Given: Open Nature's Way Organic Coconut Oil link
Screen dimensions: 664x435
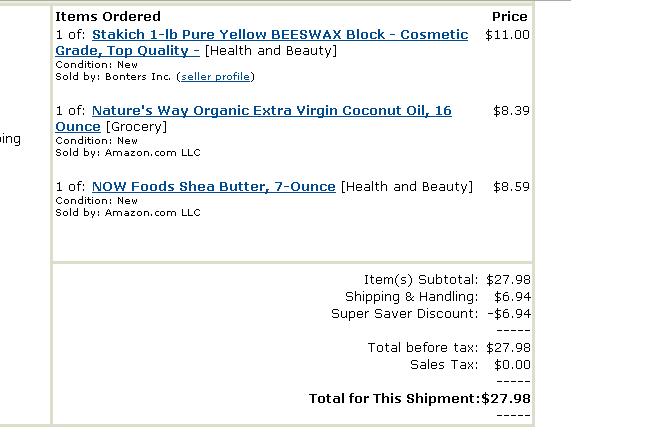Looking at the screenshot, I should (x=271, y=111).
